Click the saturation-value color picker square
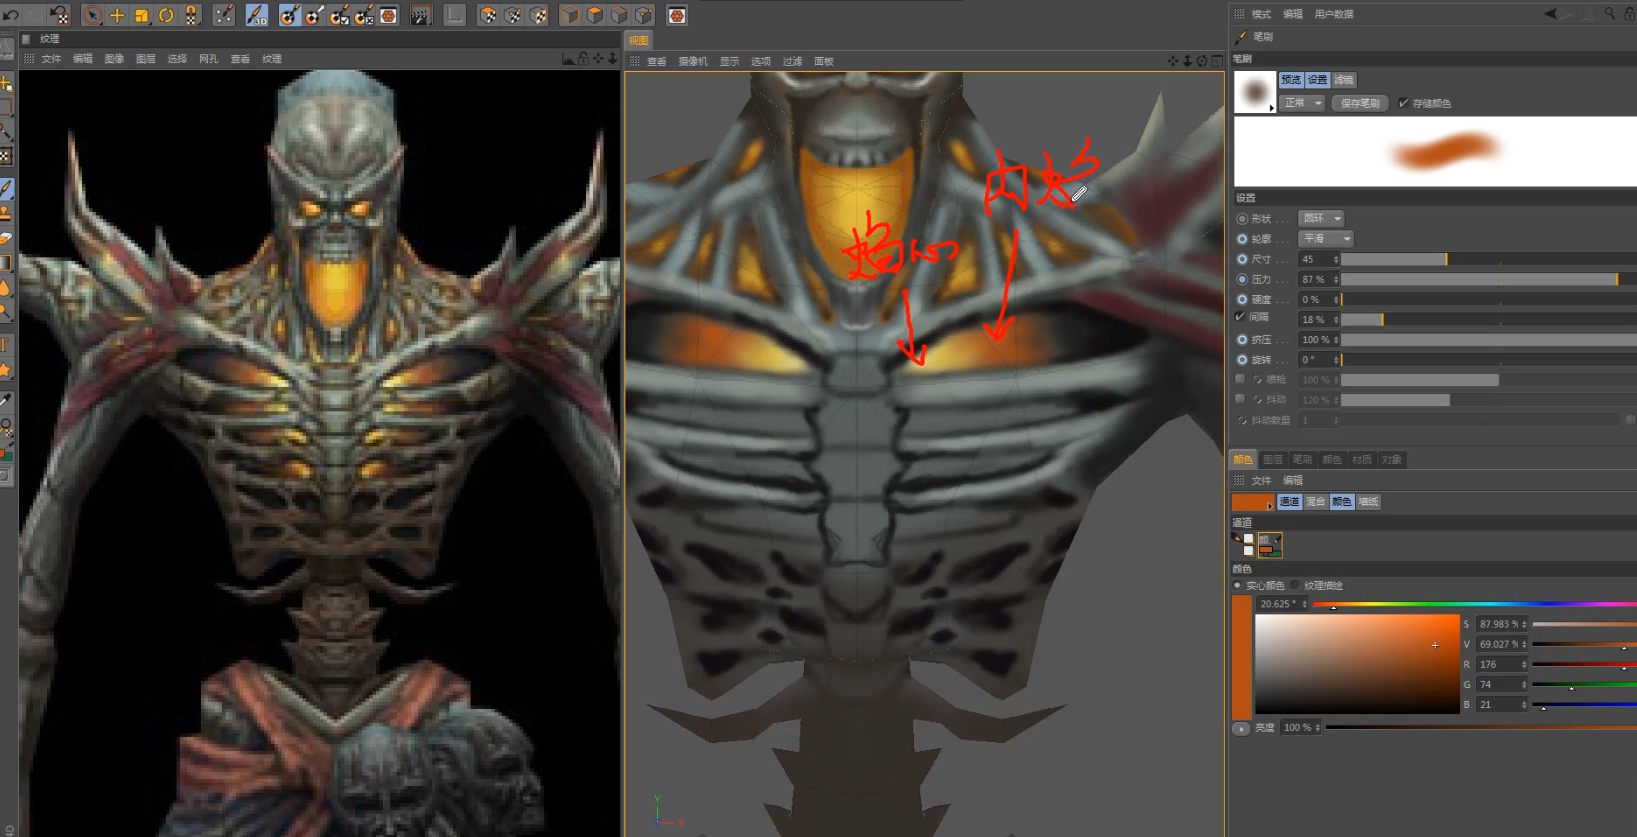The height and width of the screenshot is (837, 1637). click(1357, 664)
